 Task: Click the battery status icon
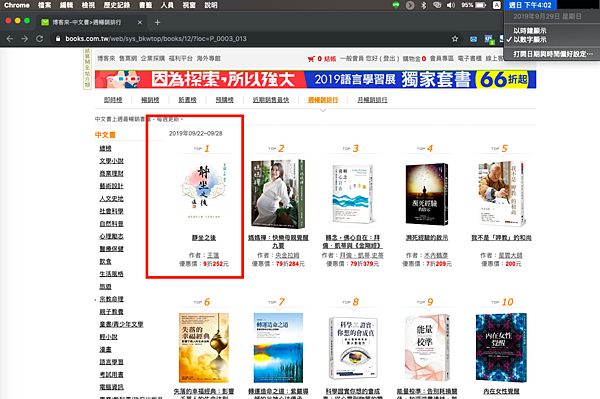click(x=481, y=5)
